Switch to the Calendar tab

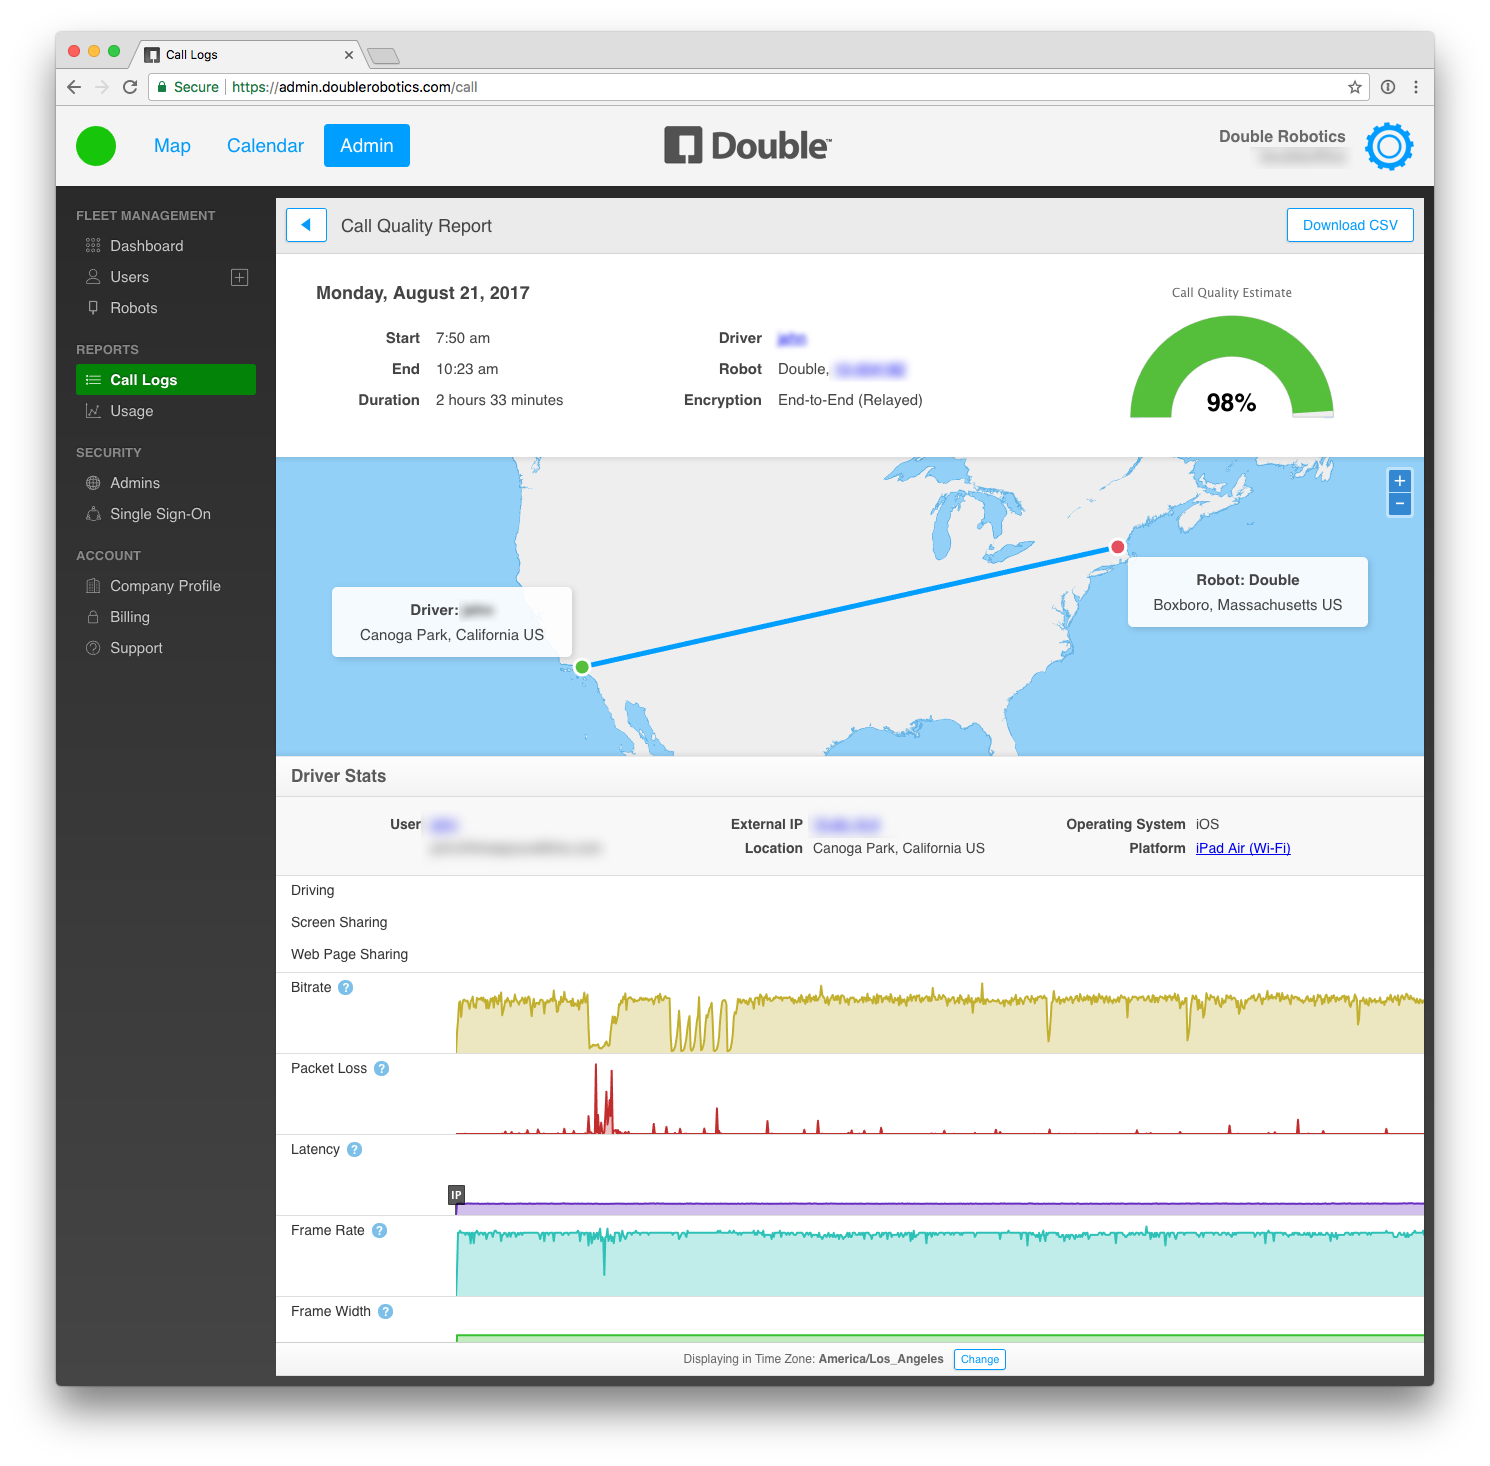(x=265, y=146)
